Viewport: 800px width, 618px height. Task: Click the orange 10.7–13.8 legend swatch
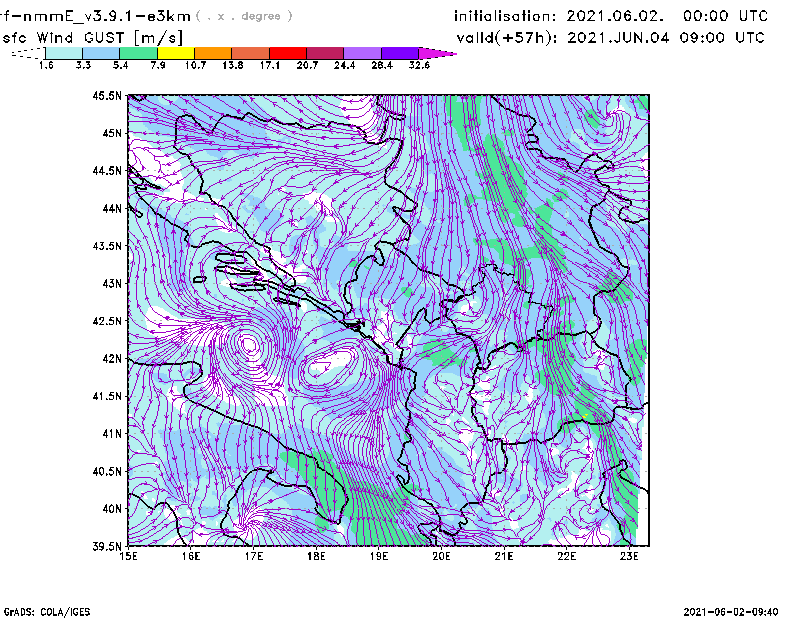coord(213,52)
